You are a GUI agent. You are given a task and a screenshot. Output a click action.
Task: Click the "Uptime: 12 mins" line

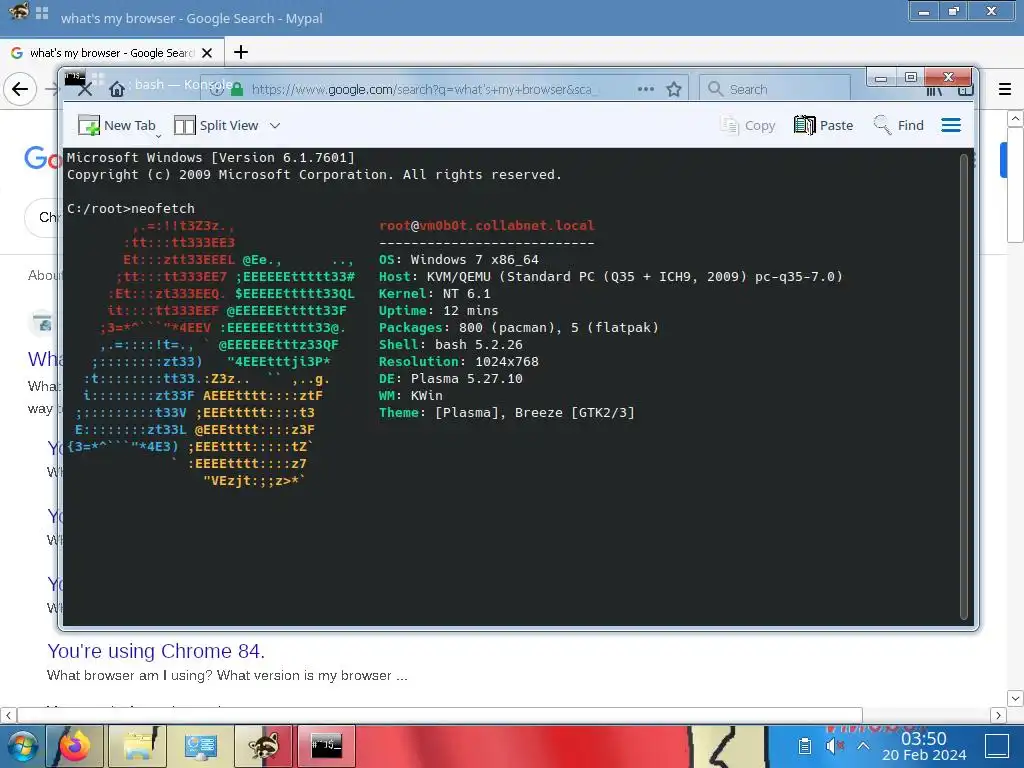[438, 310]
